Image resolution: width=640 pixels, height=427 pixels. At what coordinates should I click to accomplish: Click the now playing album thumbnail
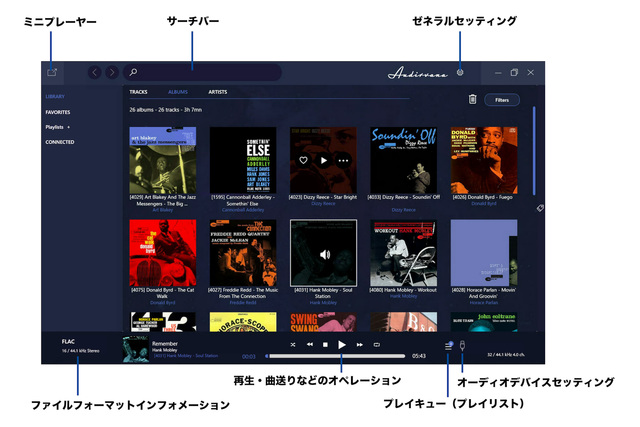point(136,349)
